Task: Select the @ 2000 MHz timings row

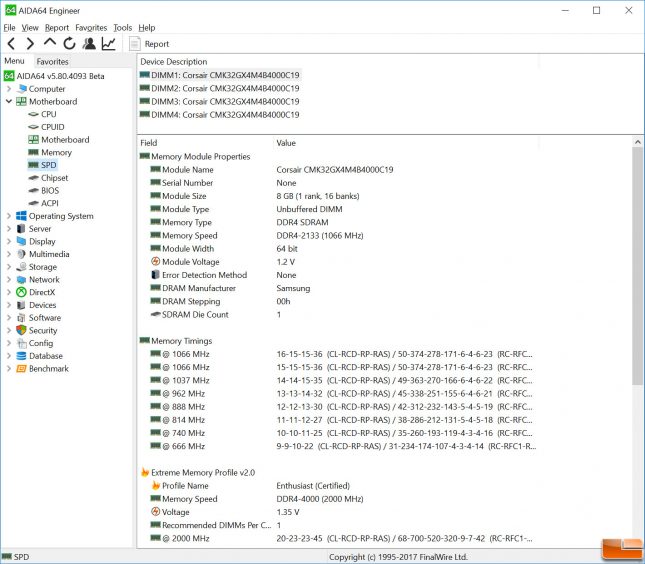Action: (x=337, y=538)
